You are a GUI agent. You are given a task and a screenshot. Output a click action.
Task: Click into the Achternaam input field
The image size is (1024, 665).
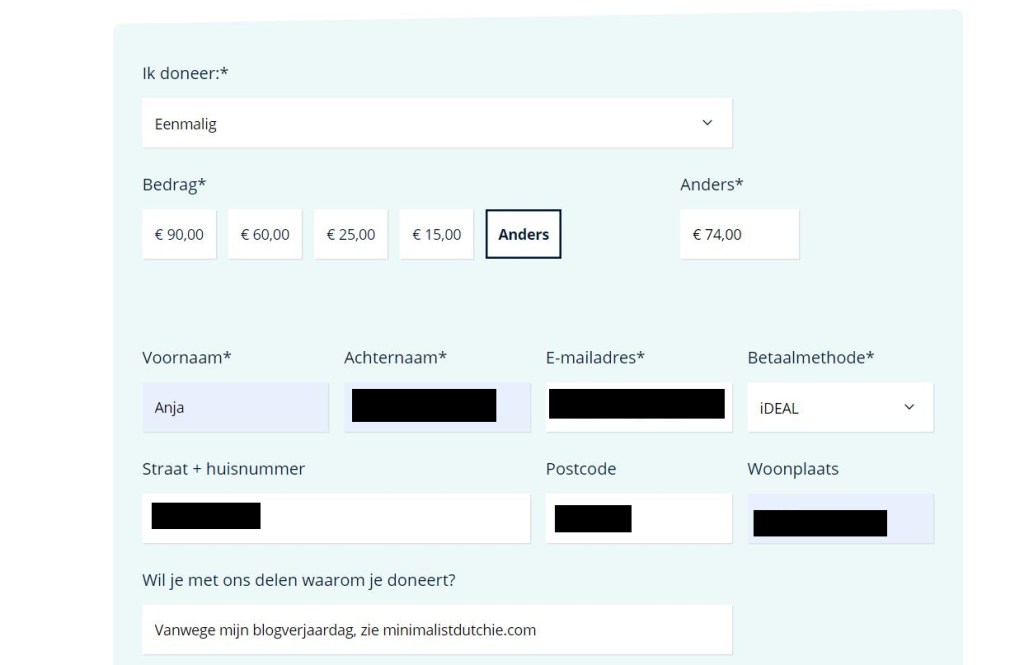437,408
